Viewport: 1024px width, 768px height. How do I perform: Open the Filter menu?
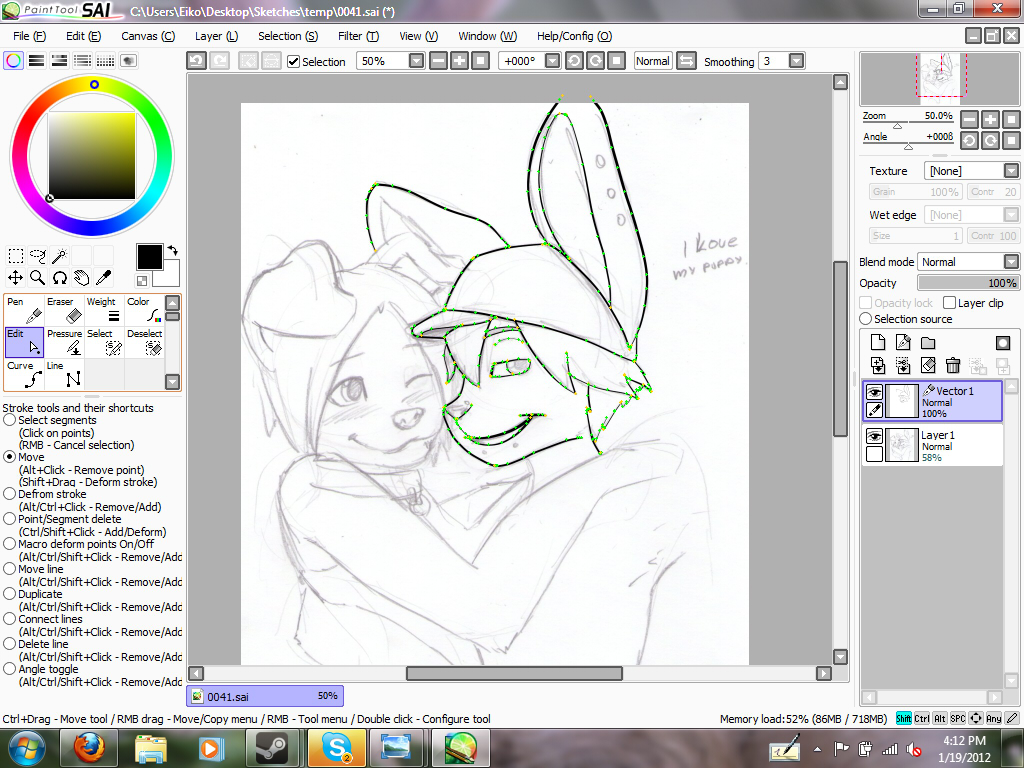pyautogui.click(x=357, y=36)
